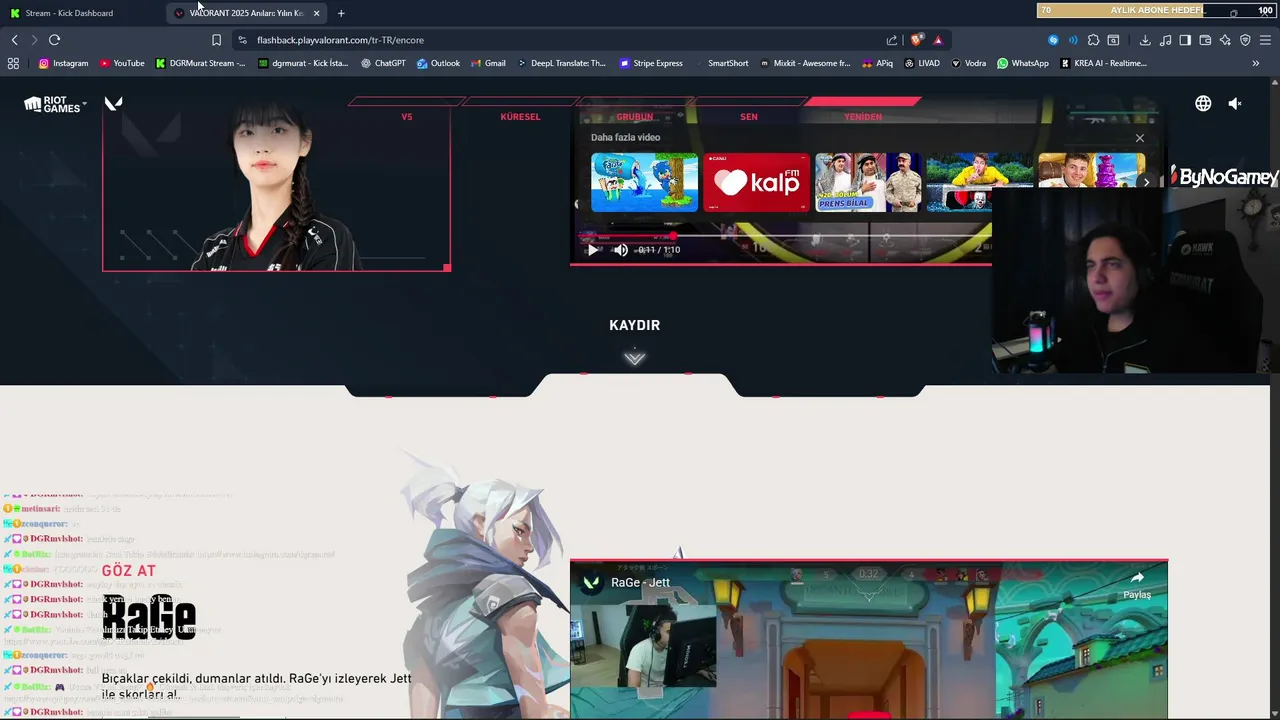The height and width of the screenshot is (720, 1280).
Task: Open the RaGe - Jett video title
Action: (640, 583)
